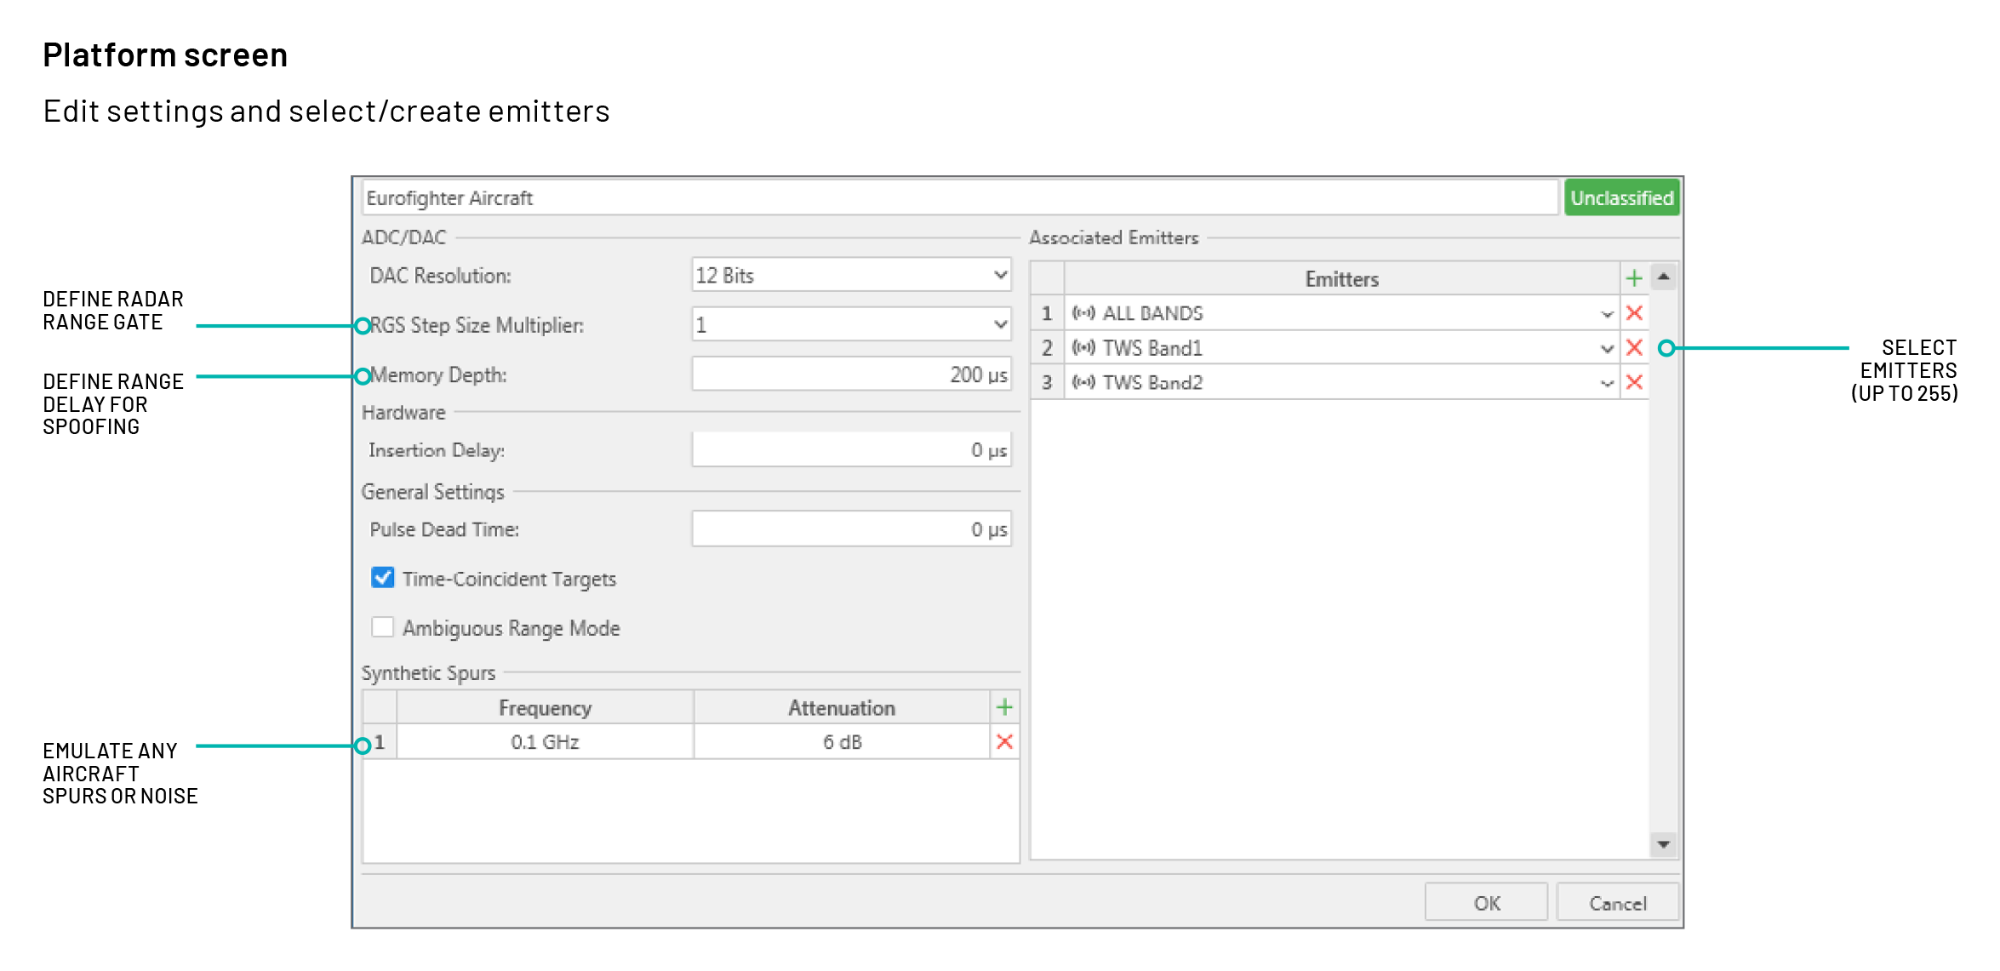The width and height of the screenshot is (2000, 971).
Task: Click the emitters list scroll down arrow
Action: [x=1664, y=845]
